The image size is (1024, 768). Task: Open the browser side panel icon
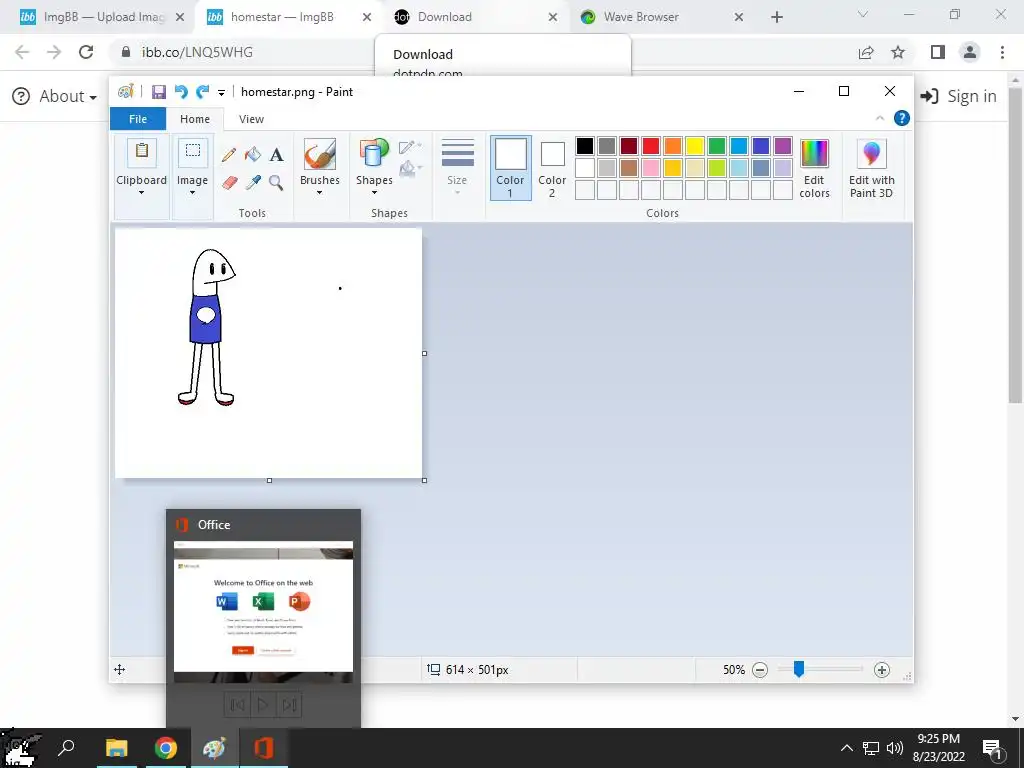[x=938, y=52]
